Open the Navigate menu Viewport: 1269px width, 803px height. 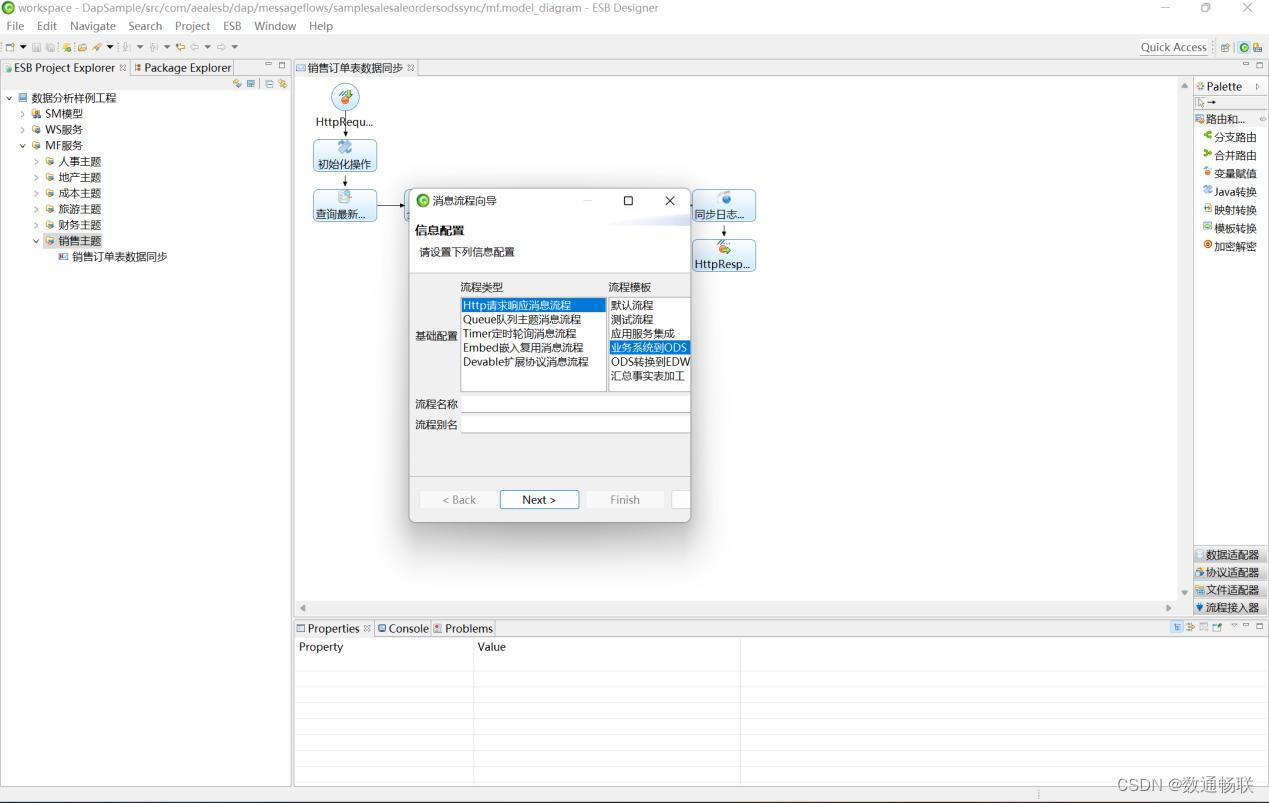(93, 26)
